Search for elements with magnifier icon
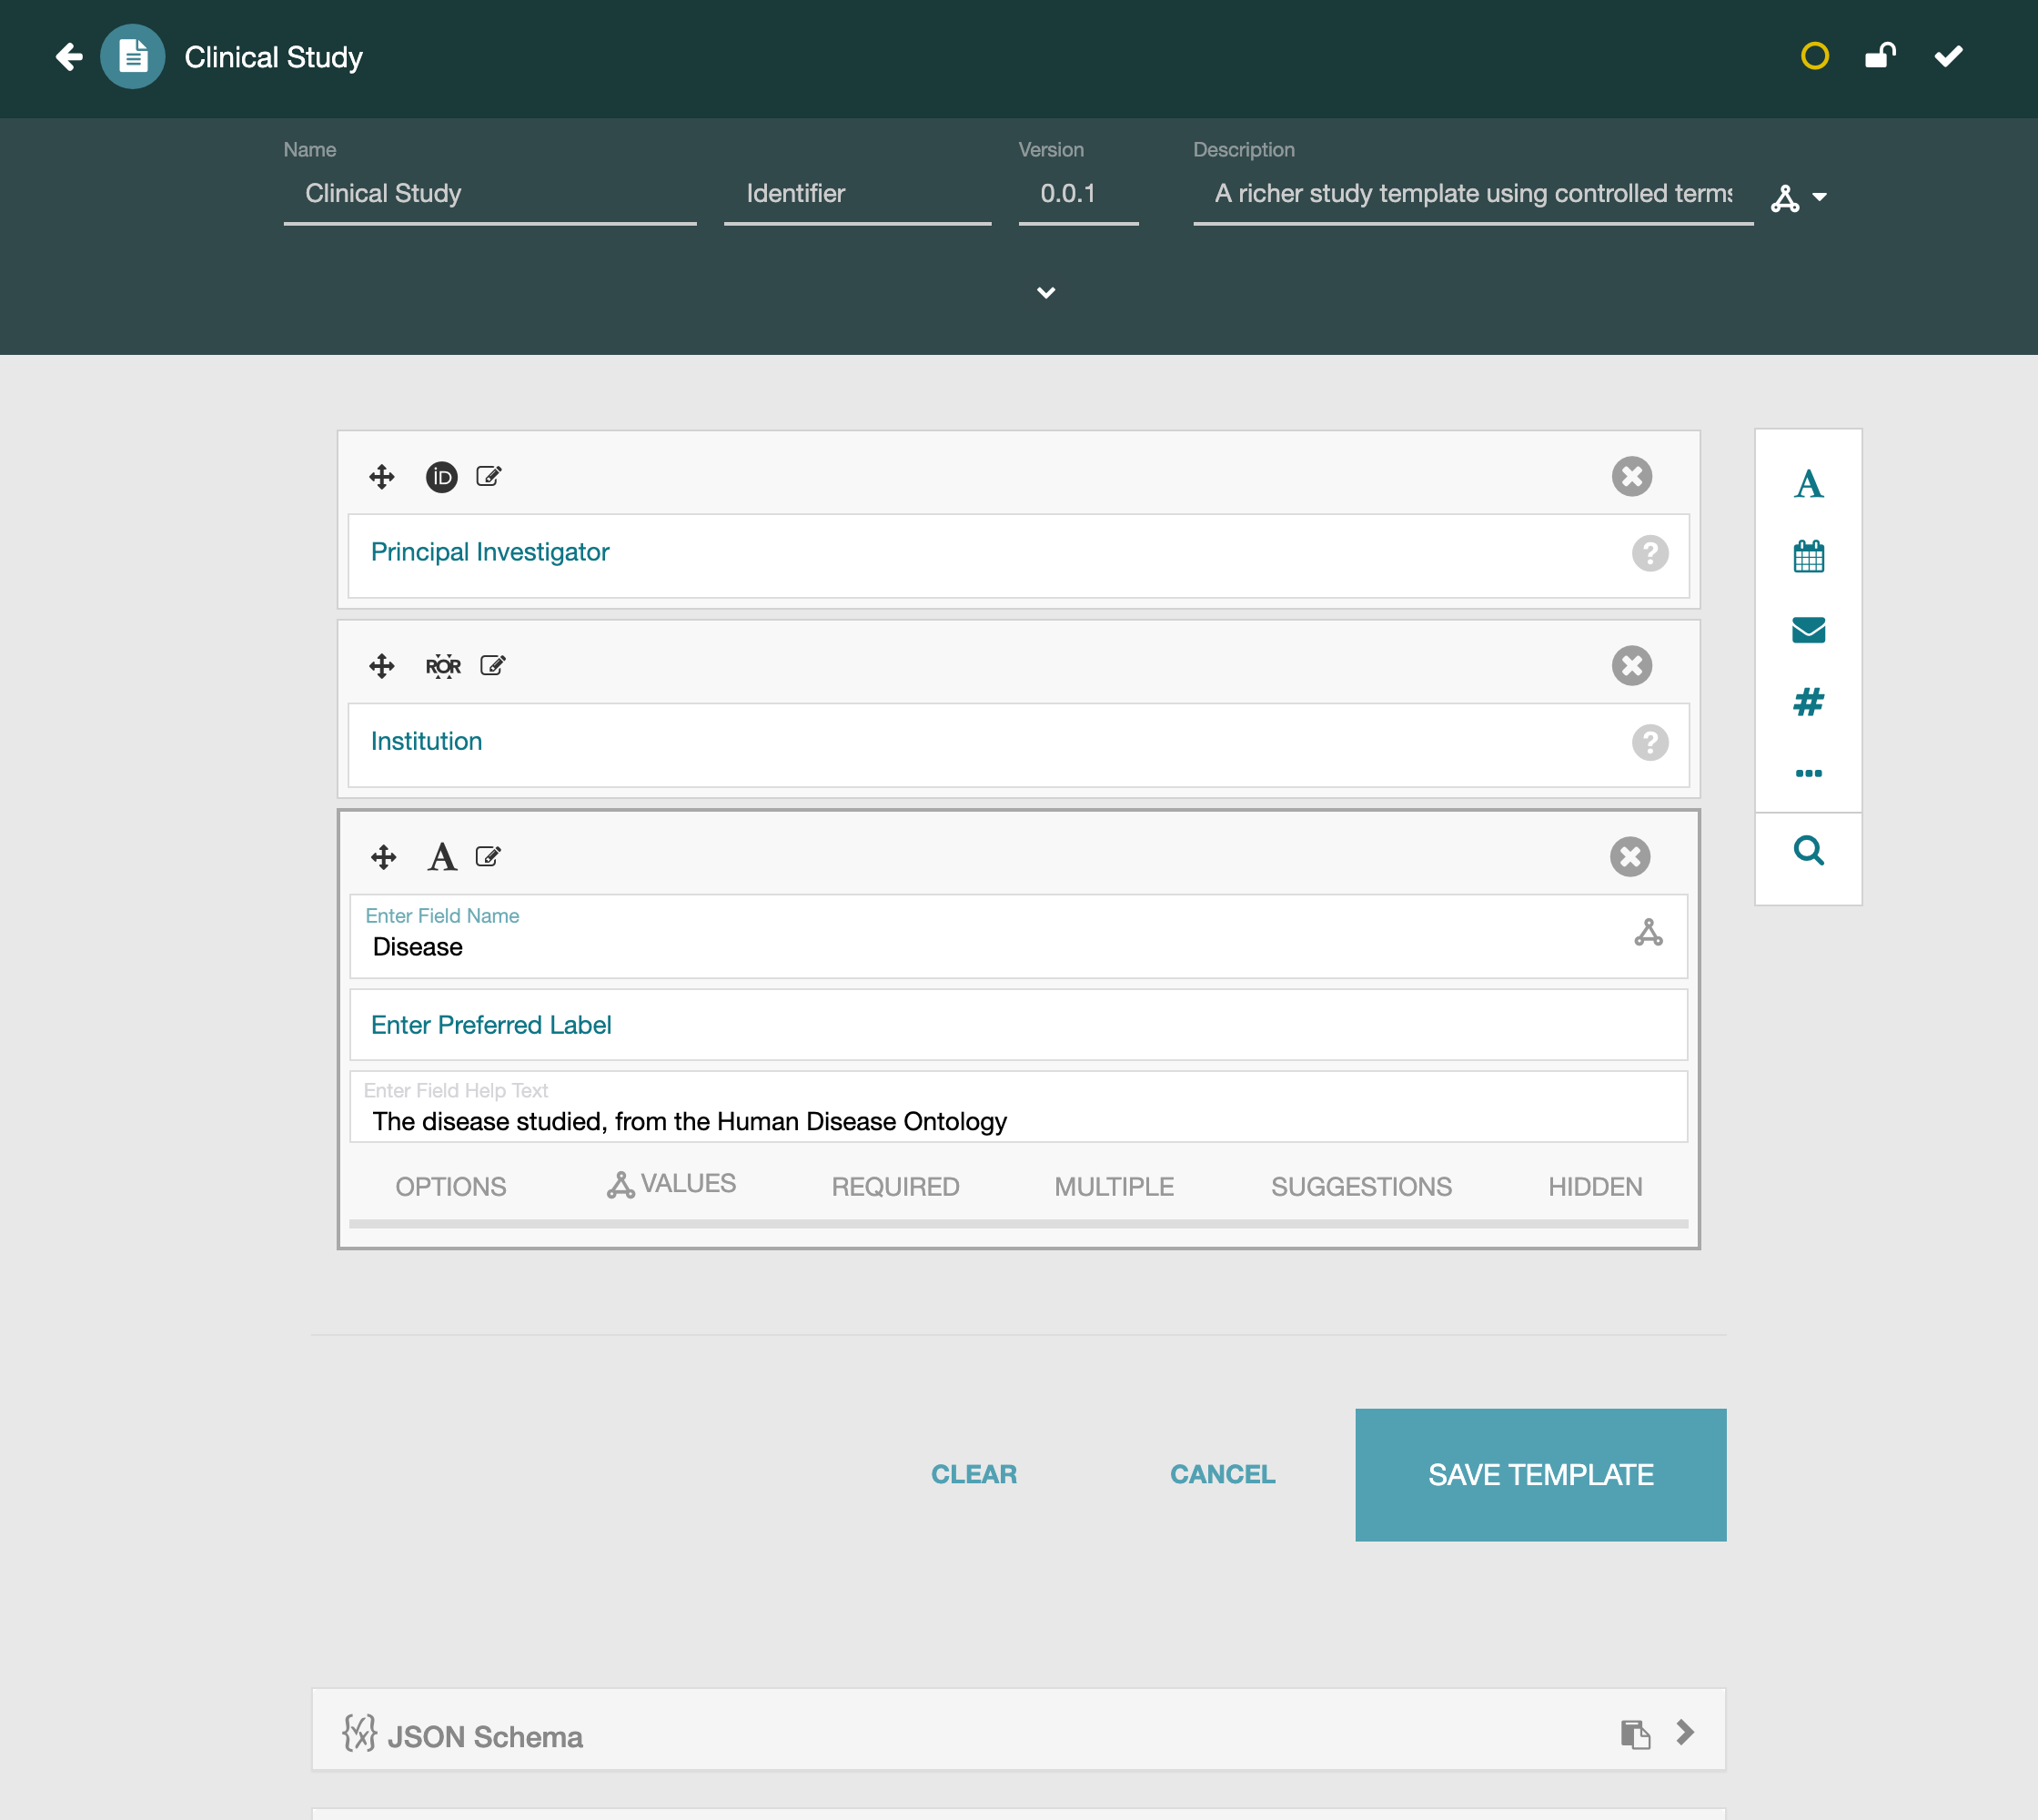 tap(1808, 851)
